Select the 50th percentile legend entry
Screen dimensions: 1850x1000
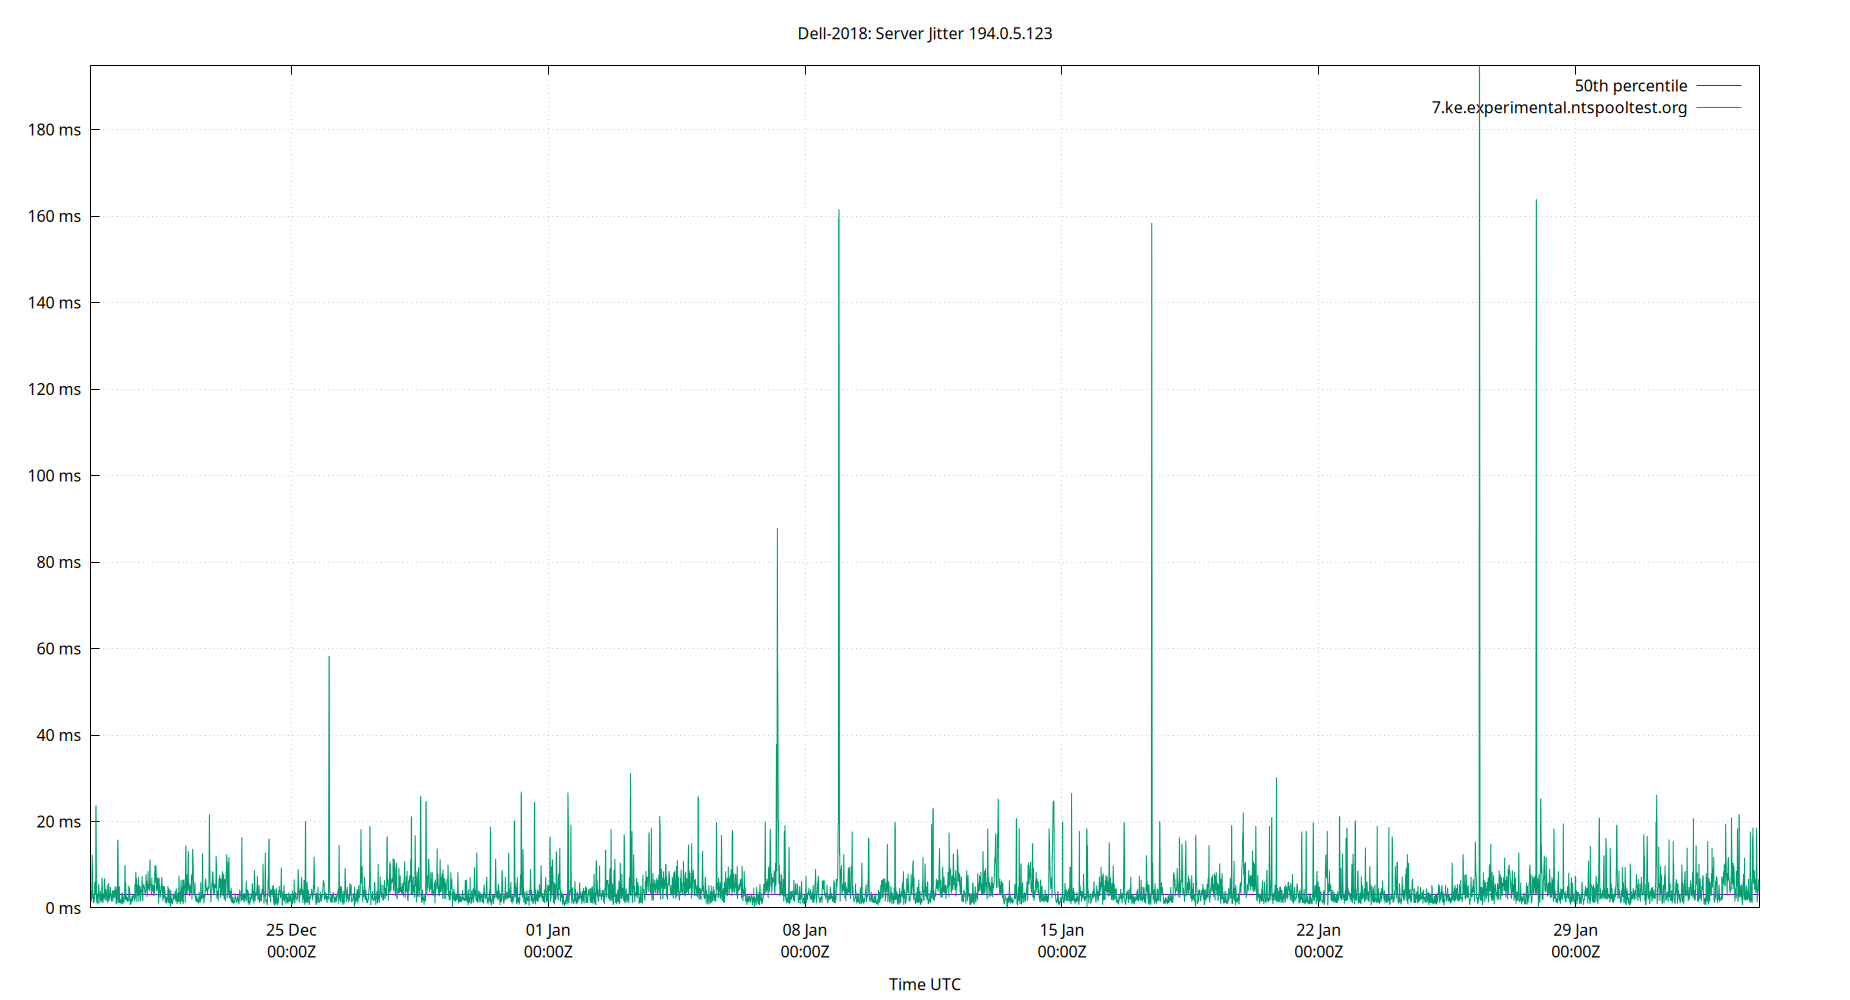coord(1631,85)
